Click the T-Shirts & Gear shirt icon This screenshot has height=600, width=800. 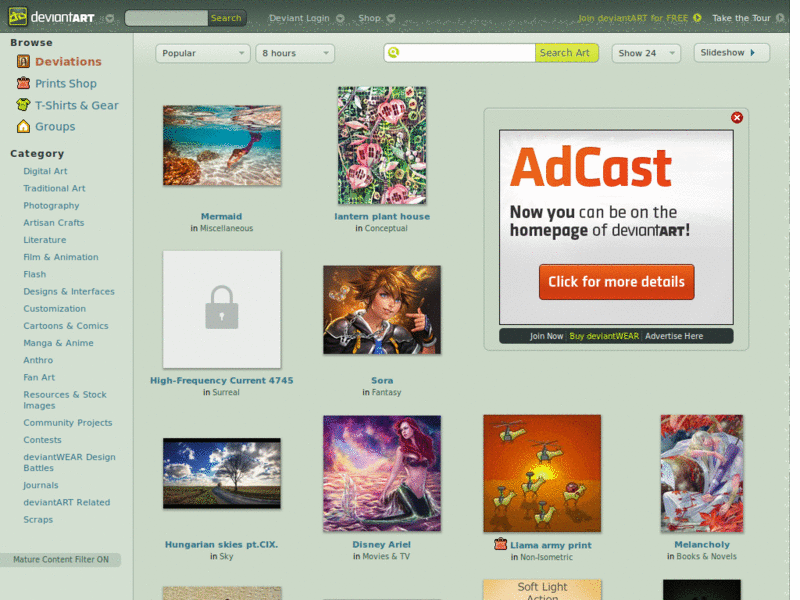23,105
